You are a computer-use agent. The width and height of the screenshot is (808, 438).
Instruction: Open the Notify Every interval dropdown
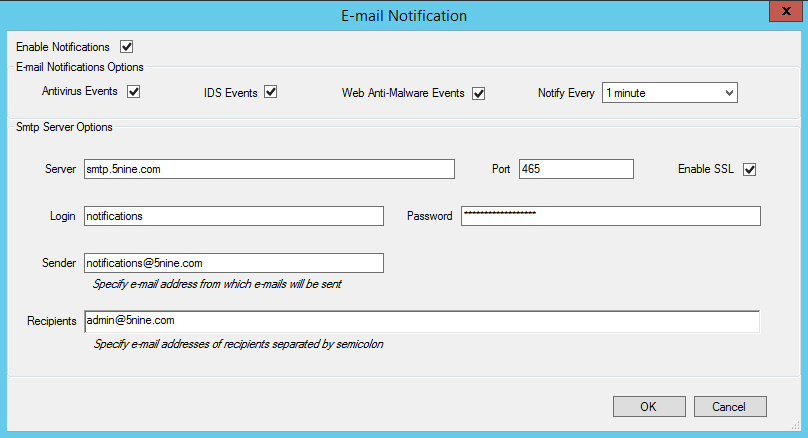669,93
